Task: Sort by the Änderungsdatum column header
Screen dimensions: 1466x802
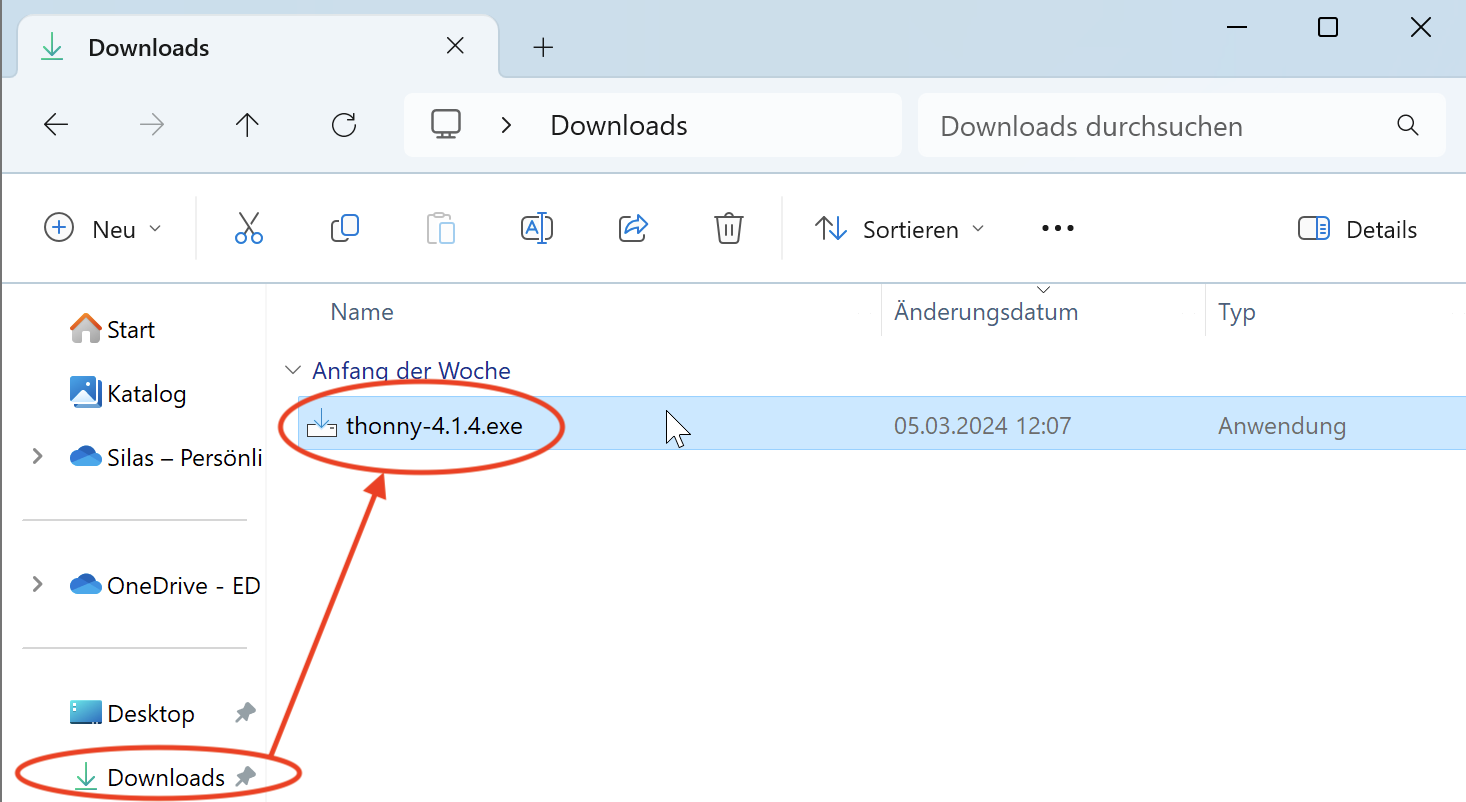Action: (986, 312)
